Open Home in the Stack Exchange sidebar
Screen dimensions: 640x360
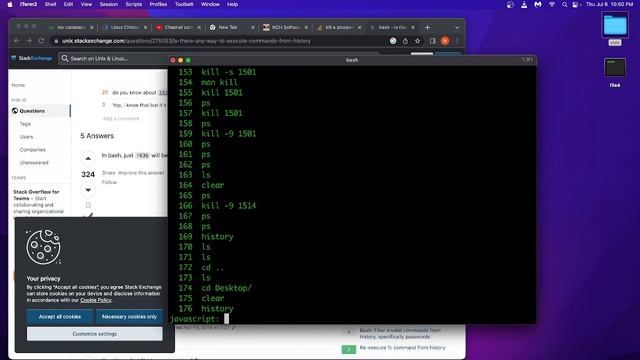coord(18,85)
